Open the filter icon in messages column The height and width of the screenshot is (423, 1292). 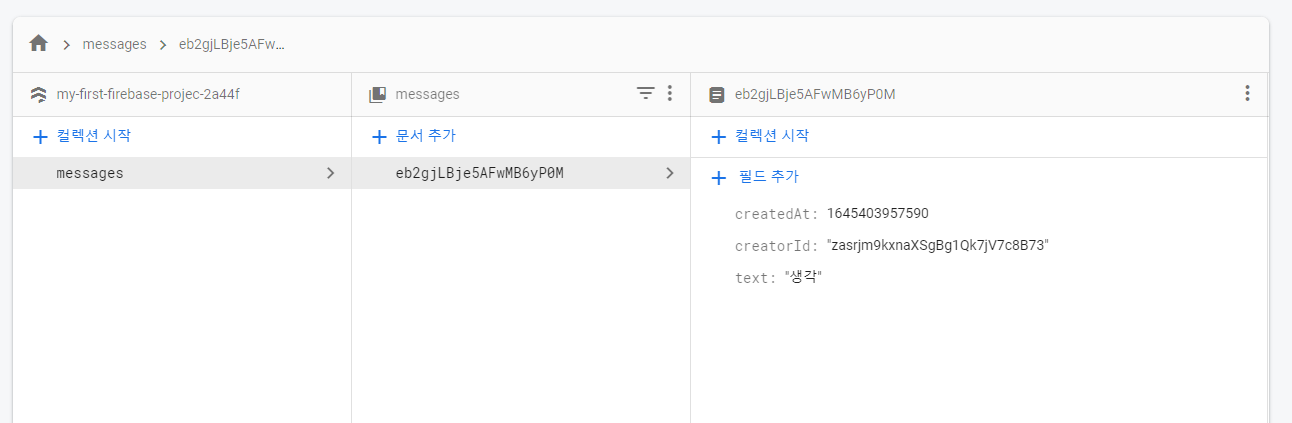[x=646, y=93]
